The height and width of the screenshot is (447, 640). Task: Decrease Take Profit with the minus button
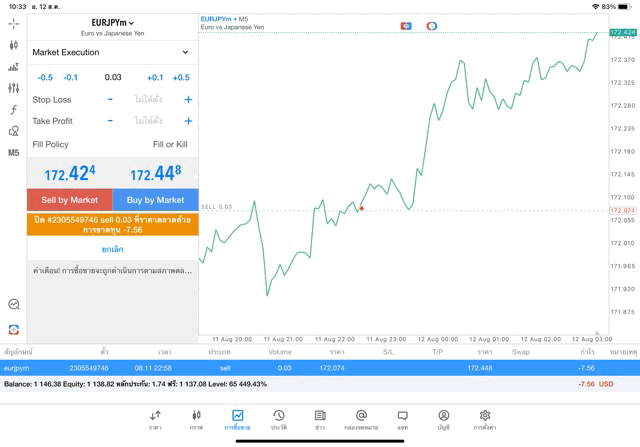[x=110, y=121]
